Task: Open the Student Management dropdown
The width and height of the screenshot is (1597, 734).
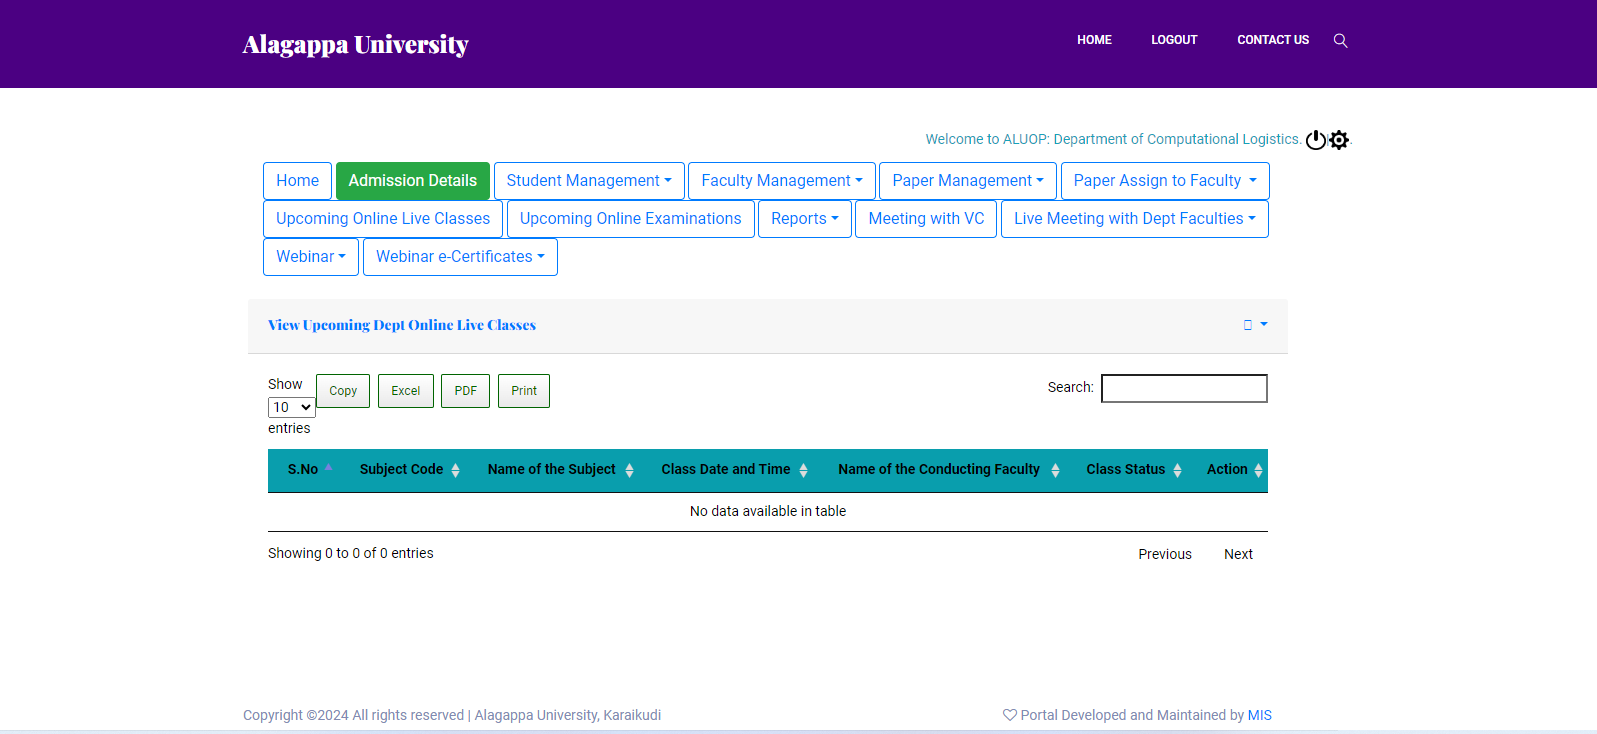Action: pos(589,181)
